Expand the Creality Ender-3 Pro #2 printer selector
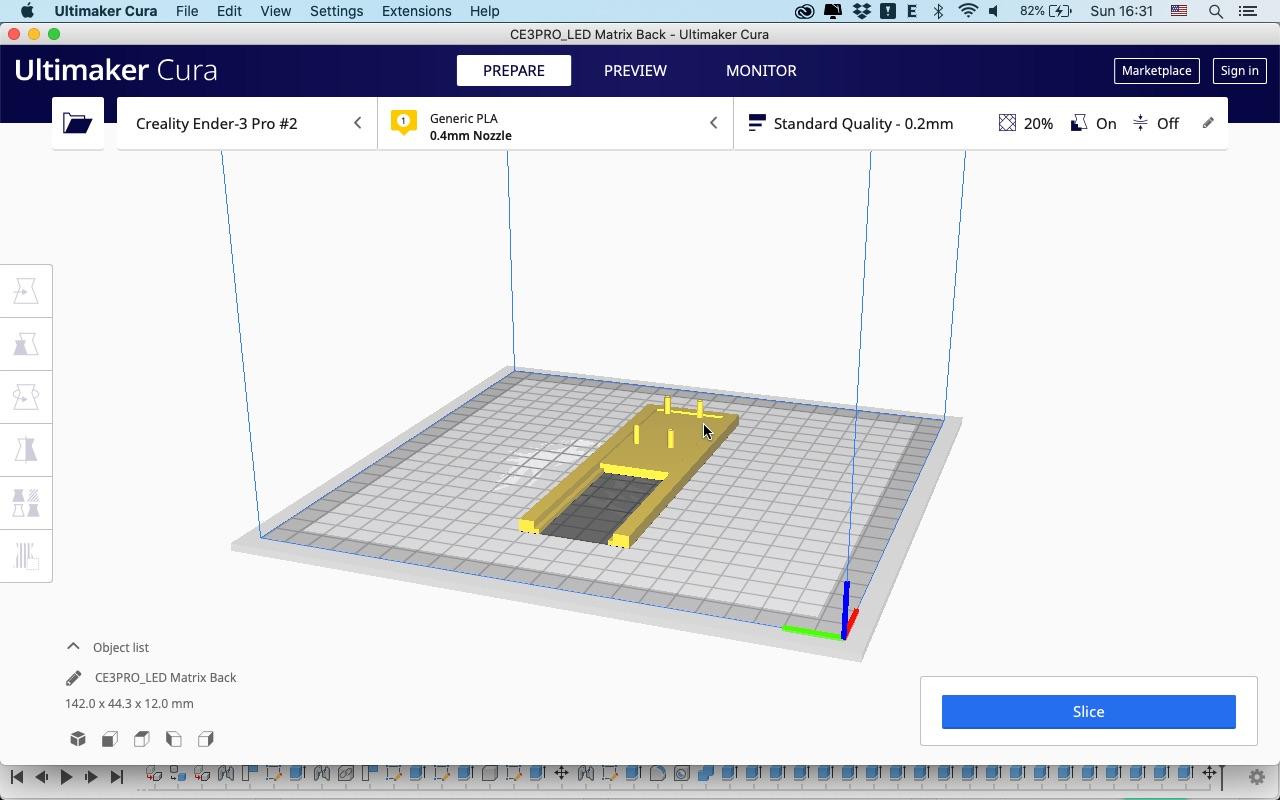 pos(247,123)
